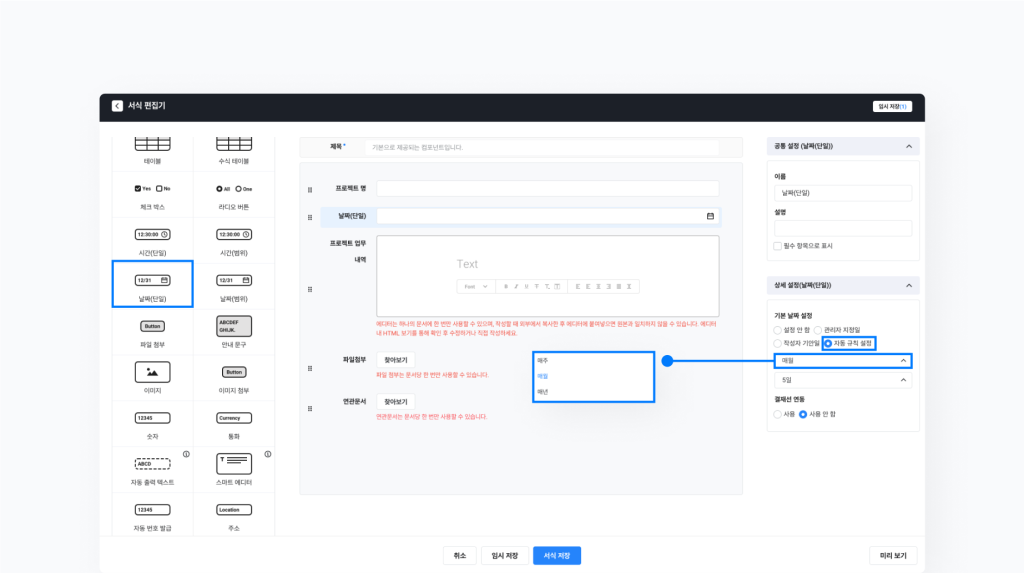Viewport: 1024px width, 573px height.
Task: Choose the 스마트 에디터 component
Action: [x=234, y=463]
